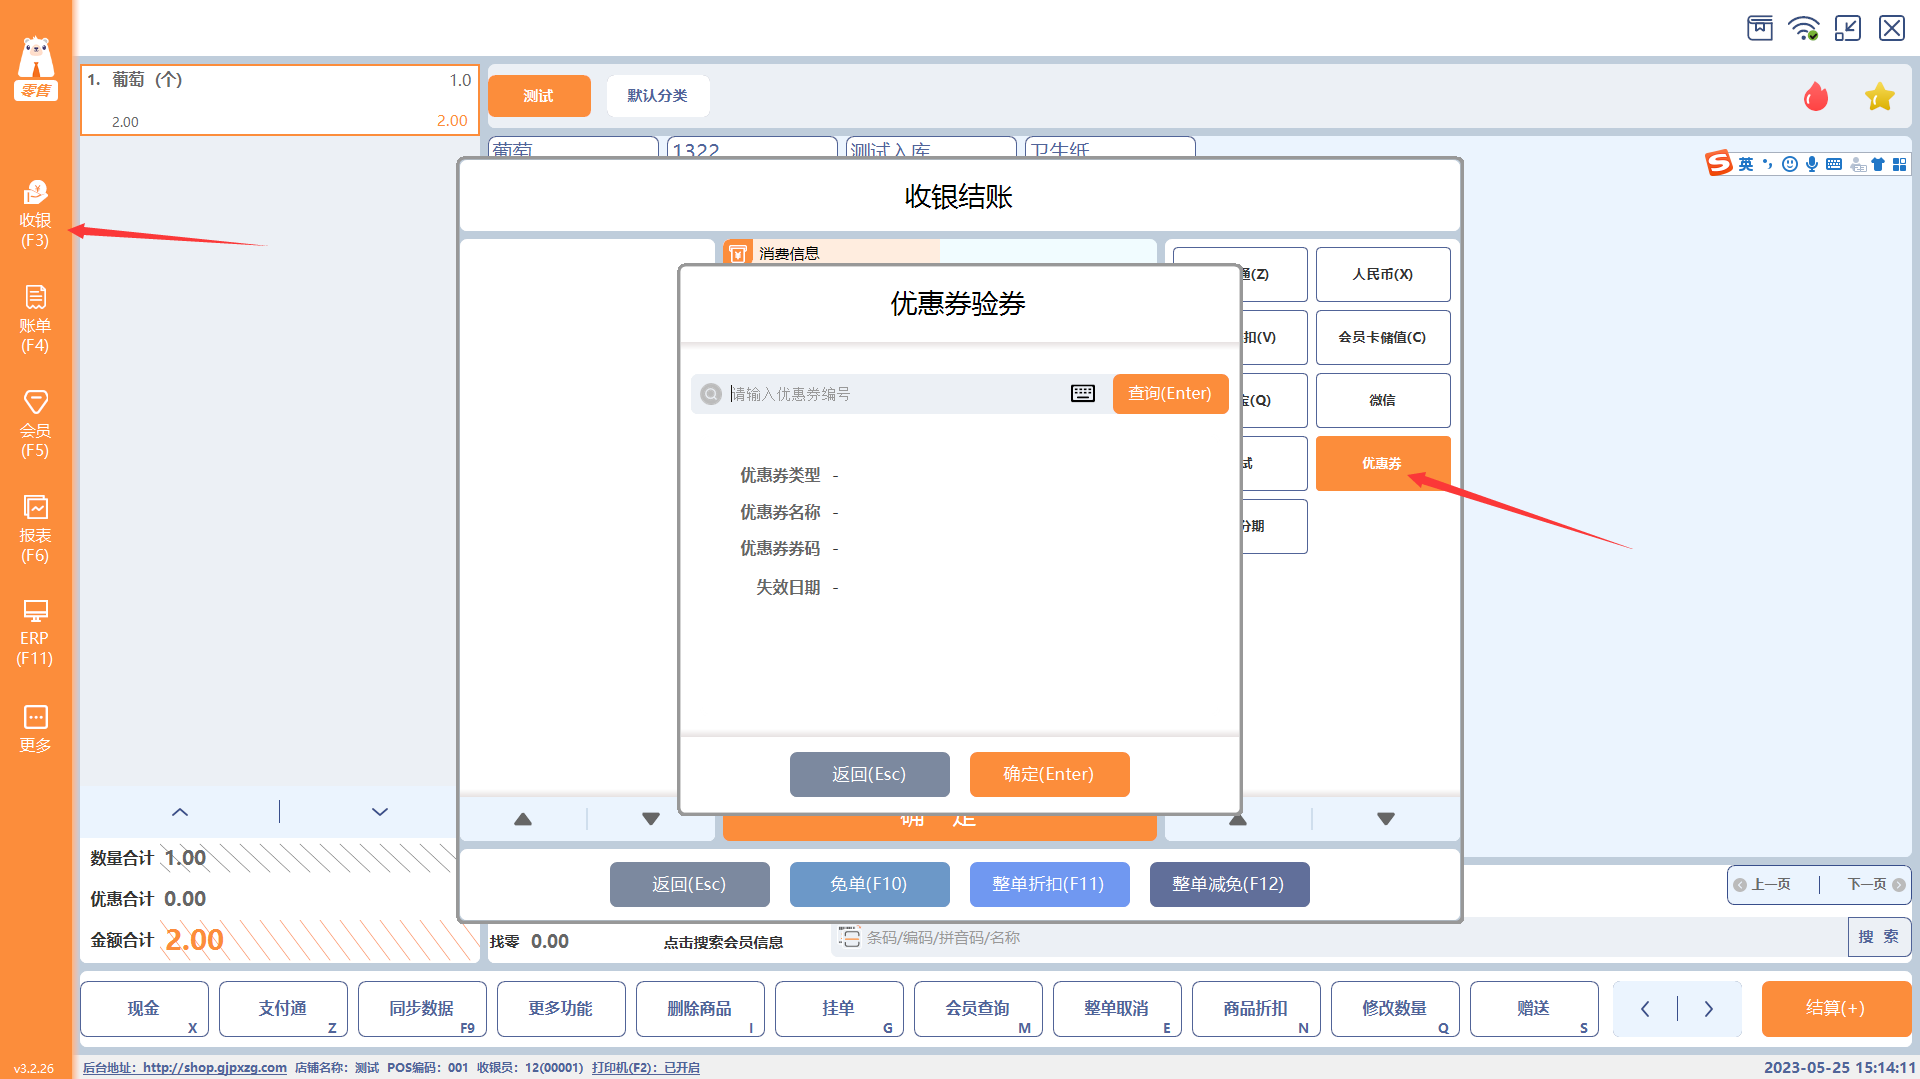Click the 搜索 search button
The image size is (1920, 1079).
(1879, 937)
